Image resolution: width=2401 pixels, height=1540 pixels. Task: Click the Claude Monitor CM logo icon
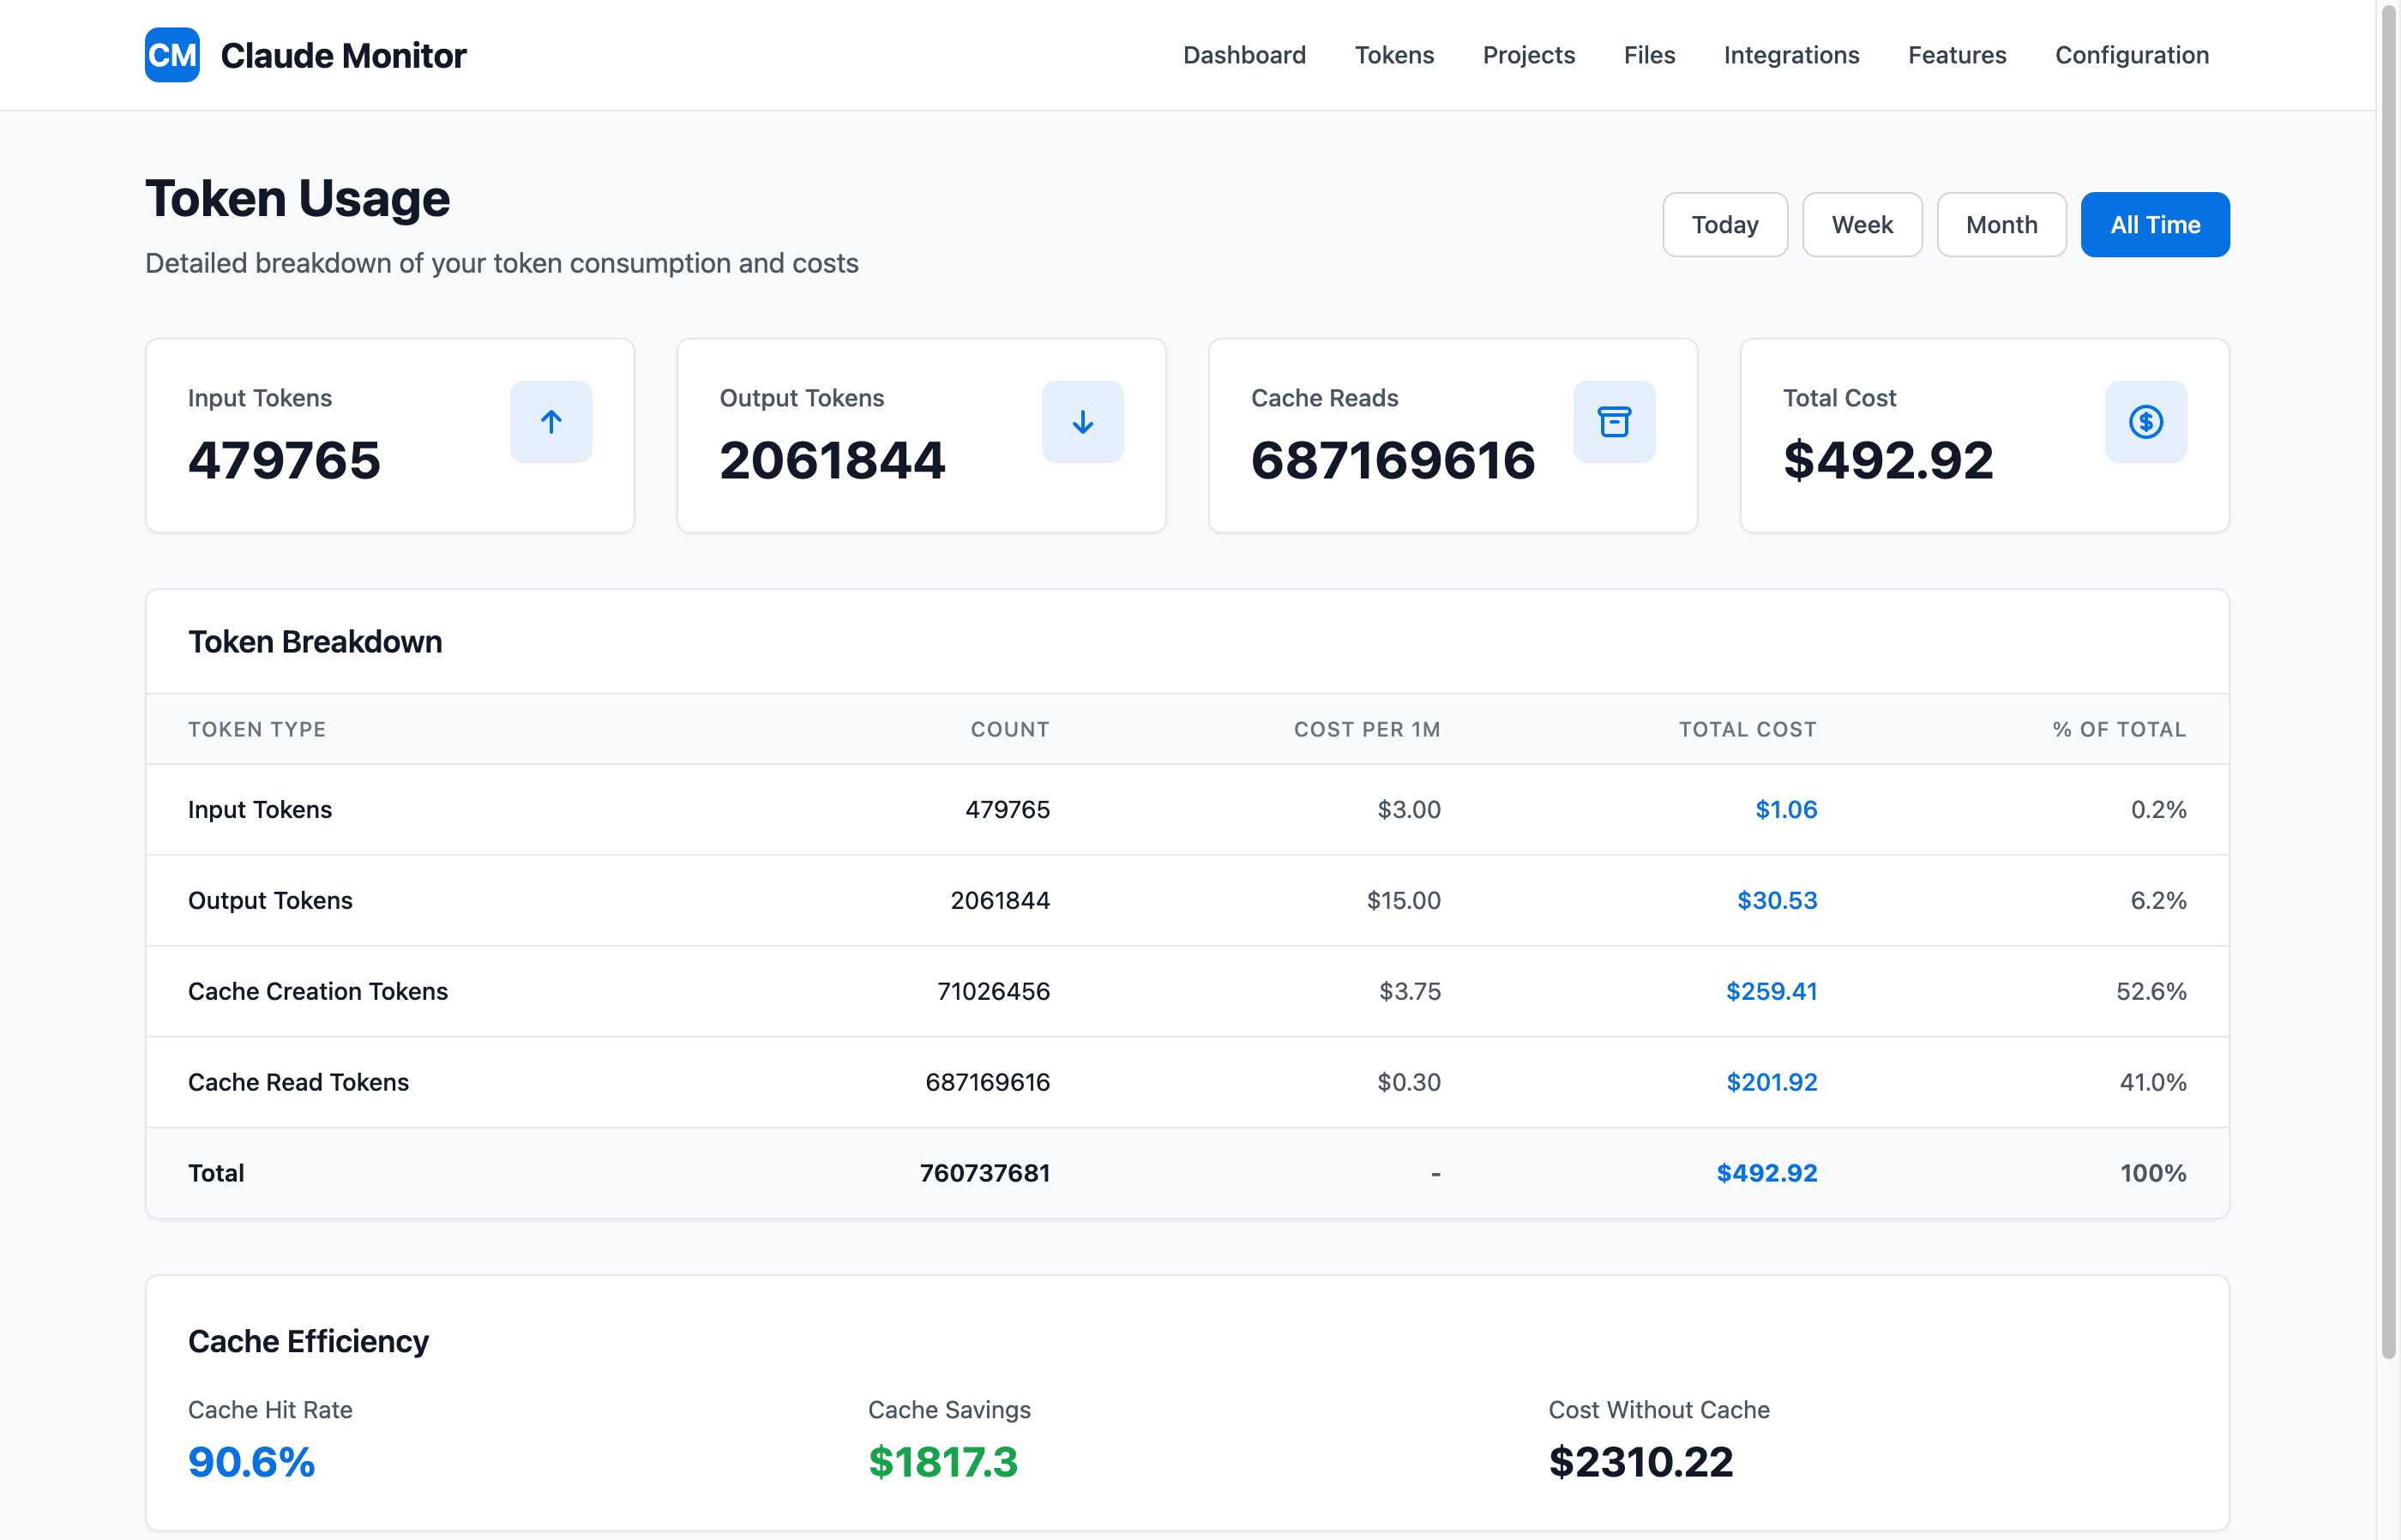point(171,55)
